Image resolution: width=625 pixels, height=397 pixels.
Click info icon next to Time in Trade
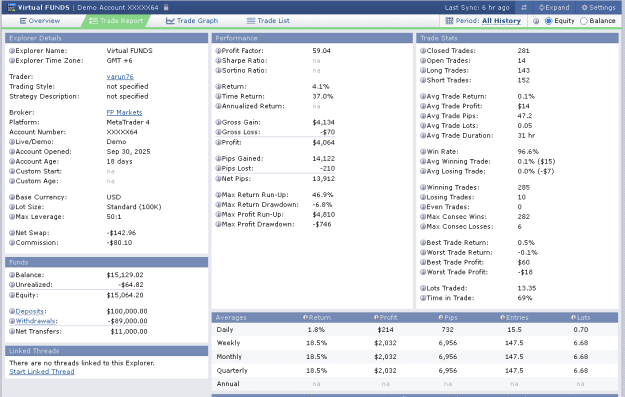(x=423, y=298)
